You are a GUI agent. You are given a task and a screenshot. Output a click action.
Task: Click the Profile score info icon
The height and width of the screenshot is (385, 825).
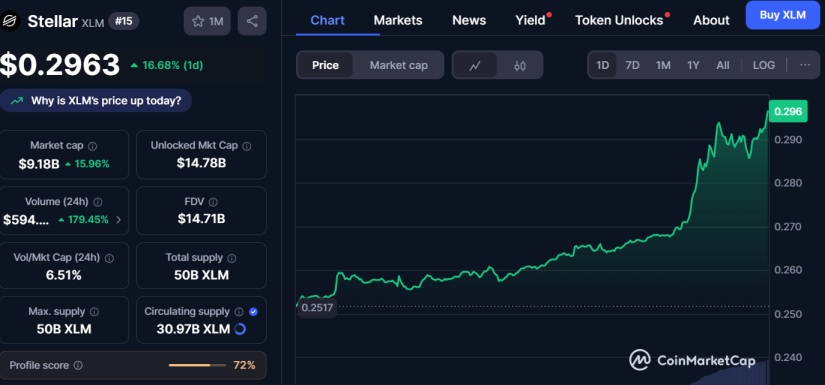click(x=78, y=365)
